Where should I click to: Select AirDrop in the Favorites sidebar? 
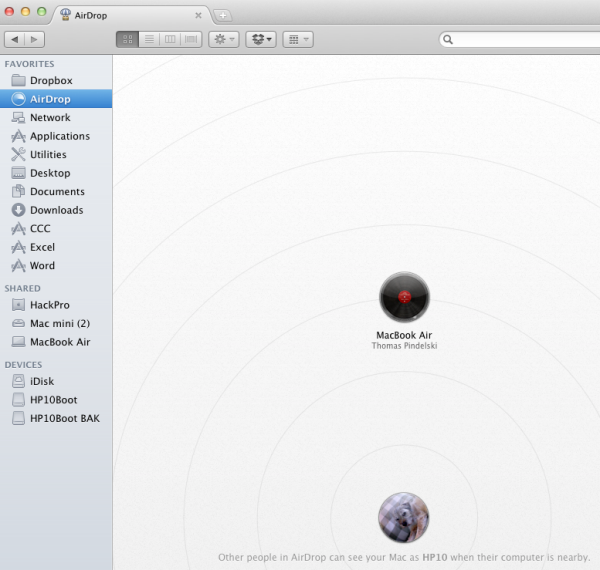pyautogui.click(x=56, y=99)
